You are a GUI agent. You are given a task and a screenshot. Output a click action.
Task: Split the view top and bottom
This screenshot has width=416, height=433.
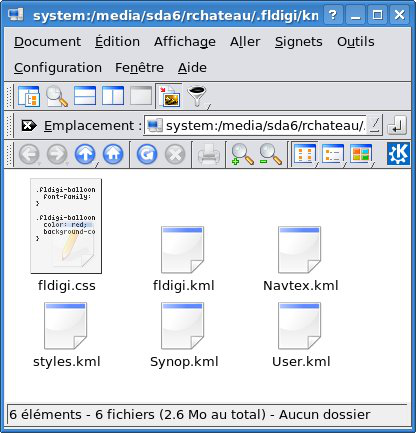tap(85, 96)
